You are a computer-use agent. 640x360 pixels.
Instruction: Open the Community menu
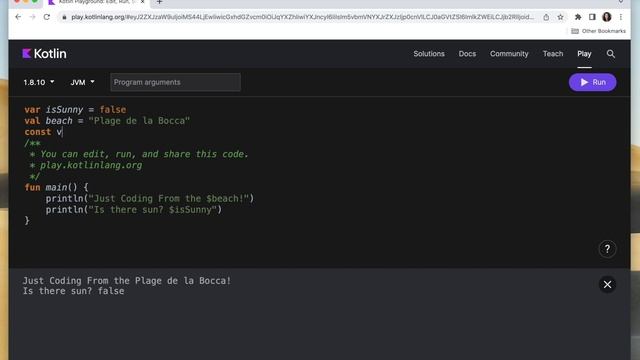509,54
